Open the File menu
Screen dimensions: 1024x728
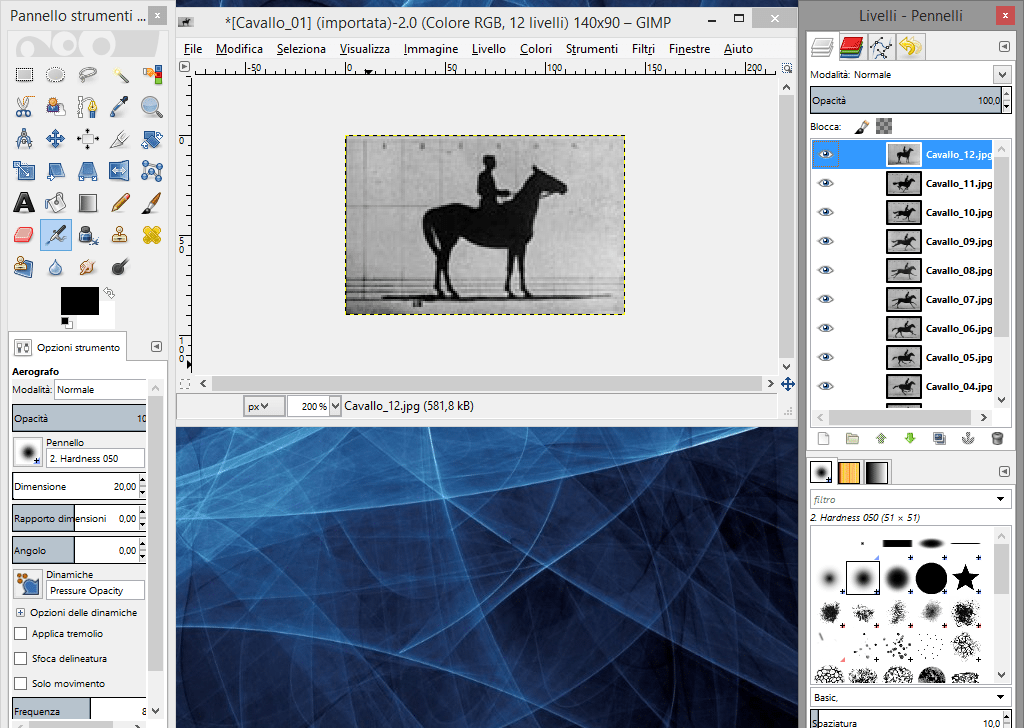[x=193, y=49]
